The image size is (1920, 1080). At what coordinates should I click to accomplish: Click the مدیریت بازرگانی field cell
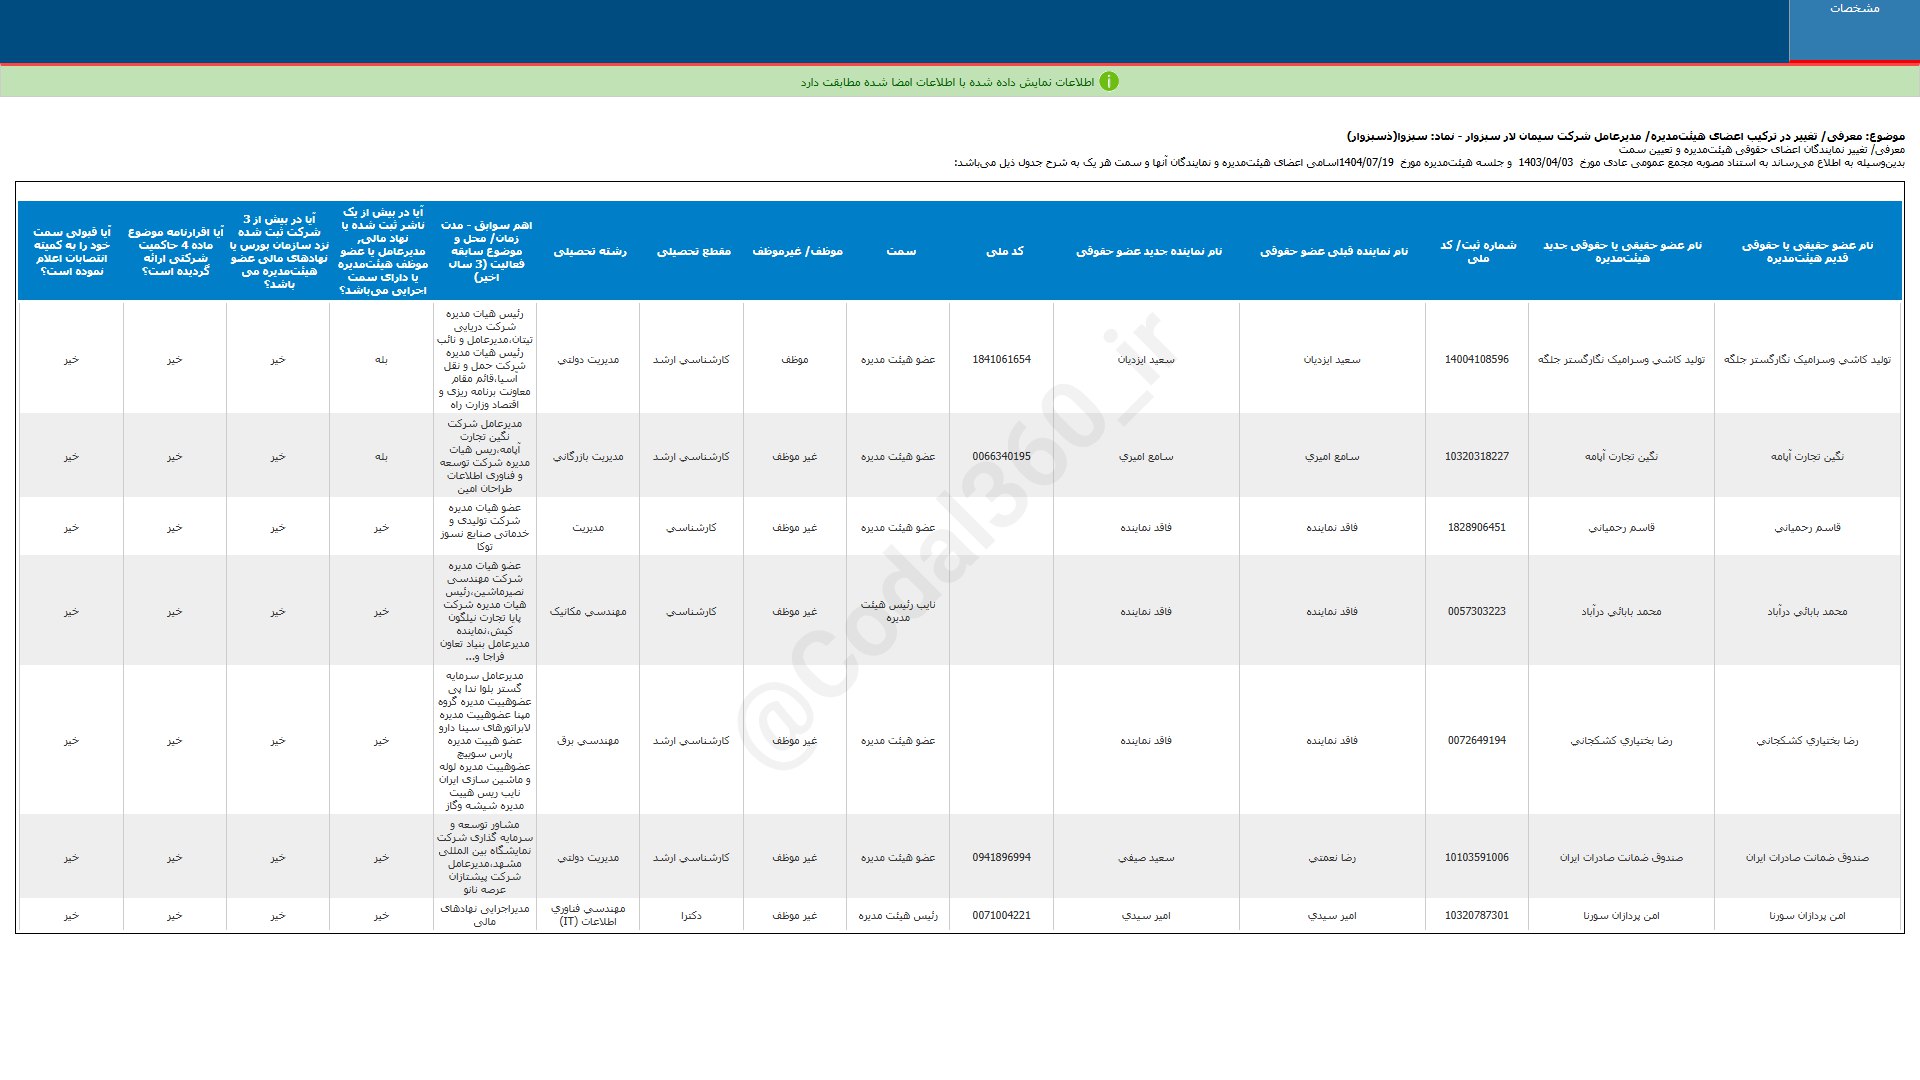tap(588, 457)
